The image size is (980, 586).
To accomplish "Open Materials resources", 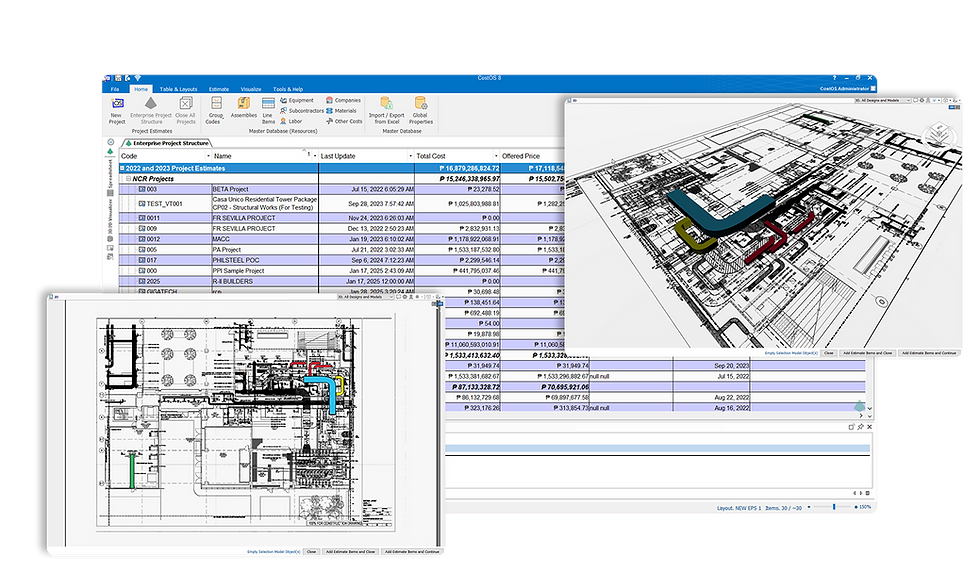I will pyautogui.click(x=341, y=111).
